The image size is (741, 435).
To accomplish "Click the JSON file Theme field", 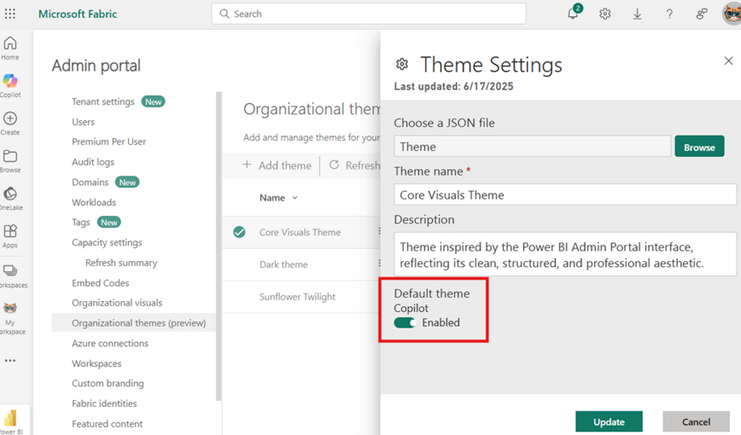I will tap(532, 147).
